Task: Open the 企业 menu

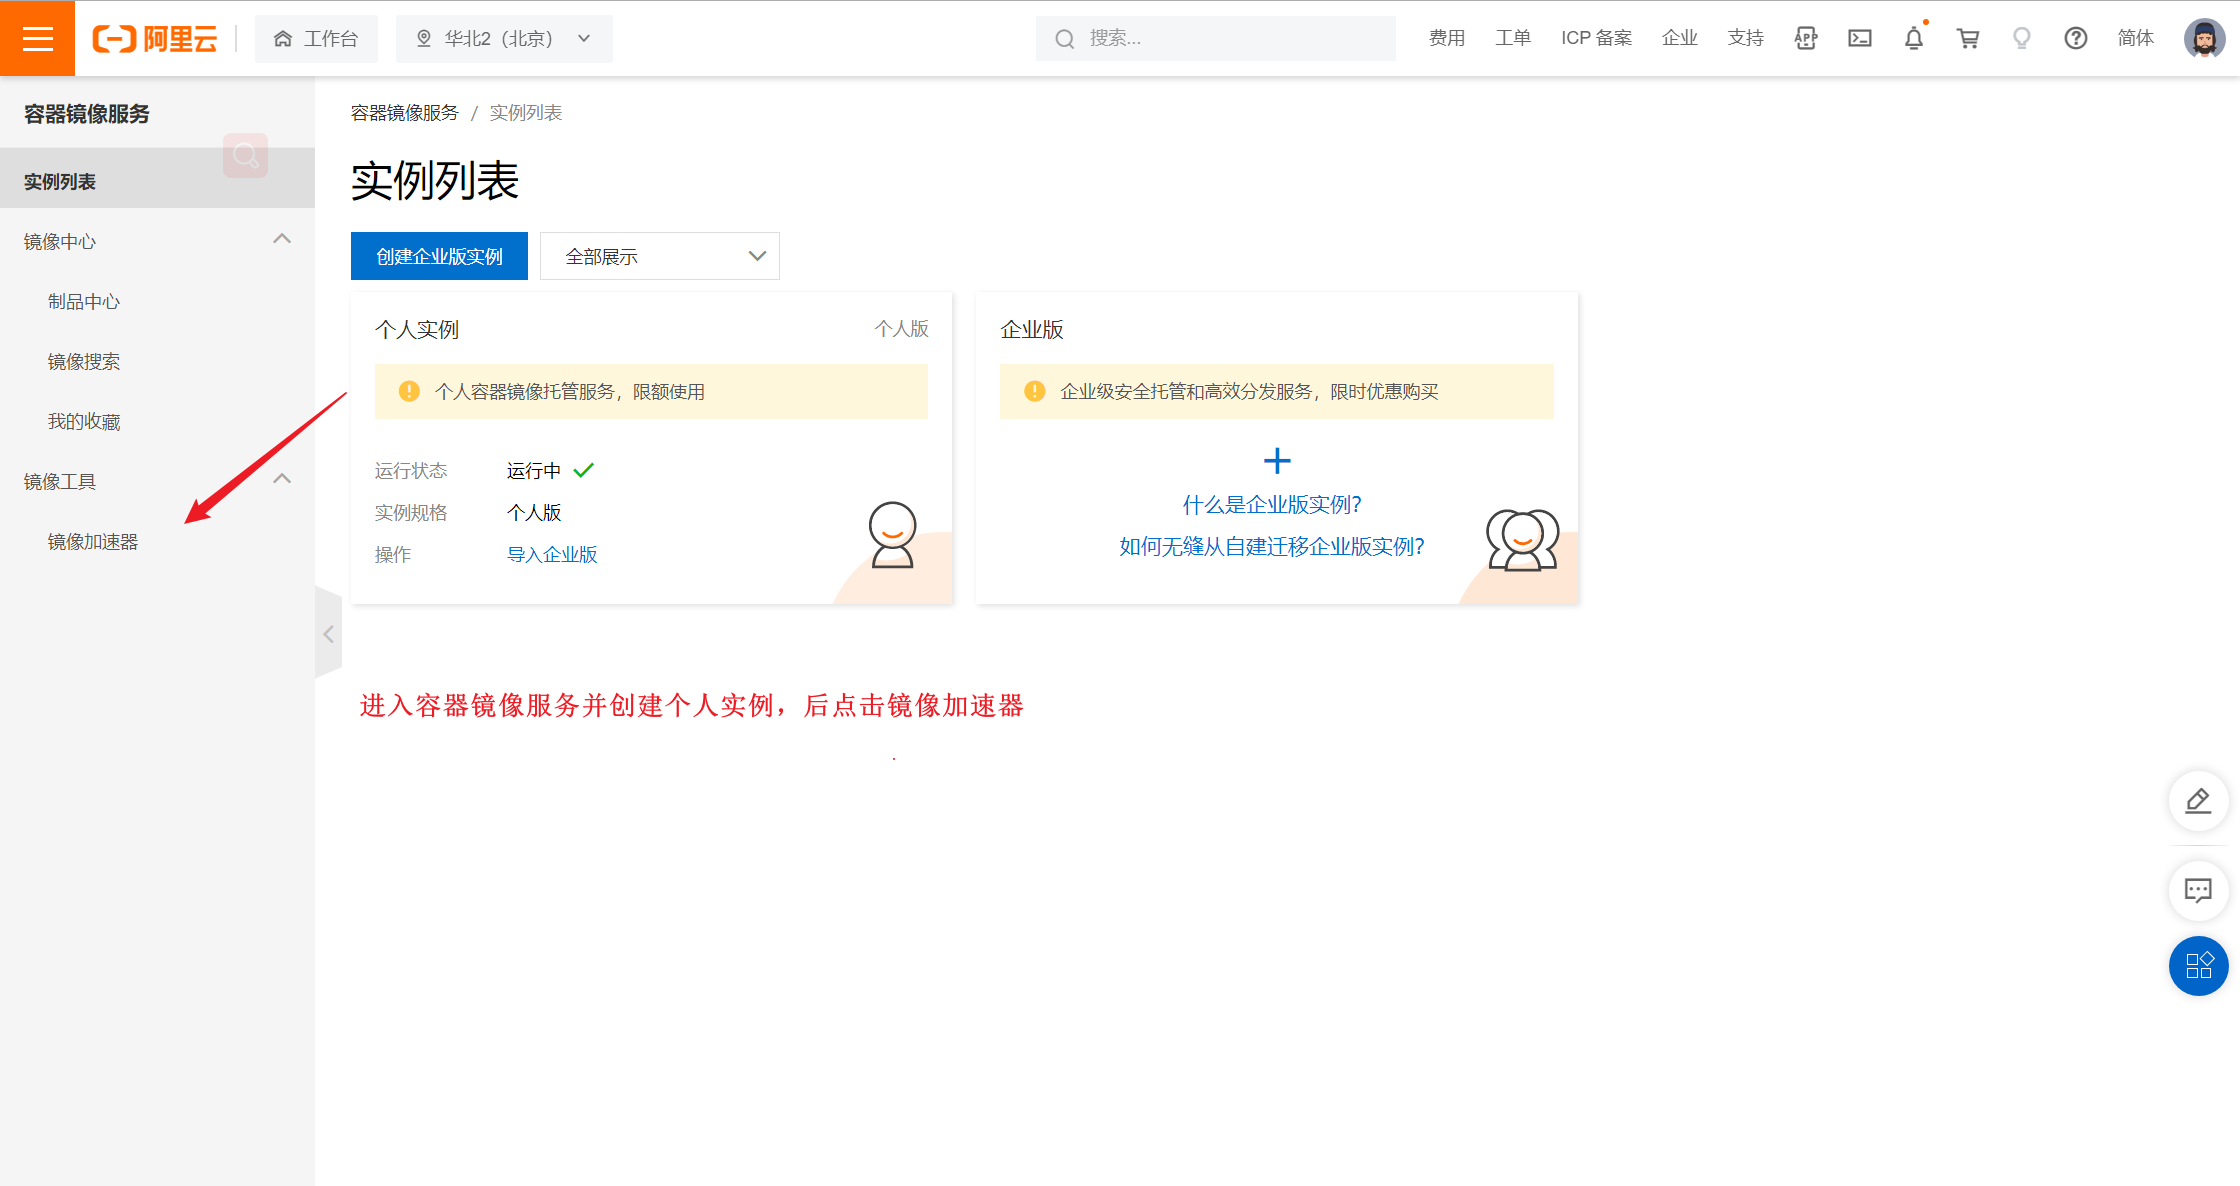Action: 1680,38
